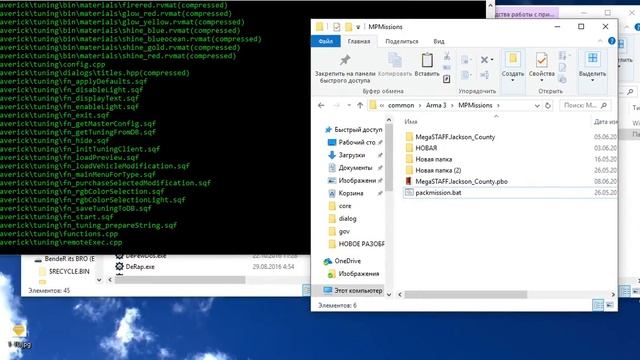This screenshot has height=360, width=640.
Task: Click the purple application tools tab in the background window
Action: click(526, 13)
